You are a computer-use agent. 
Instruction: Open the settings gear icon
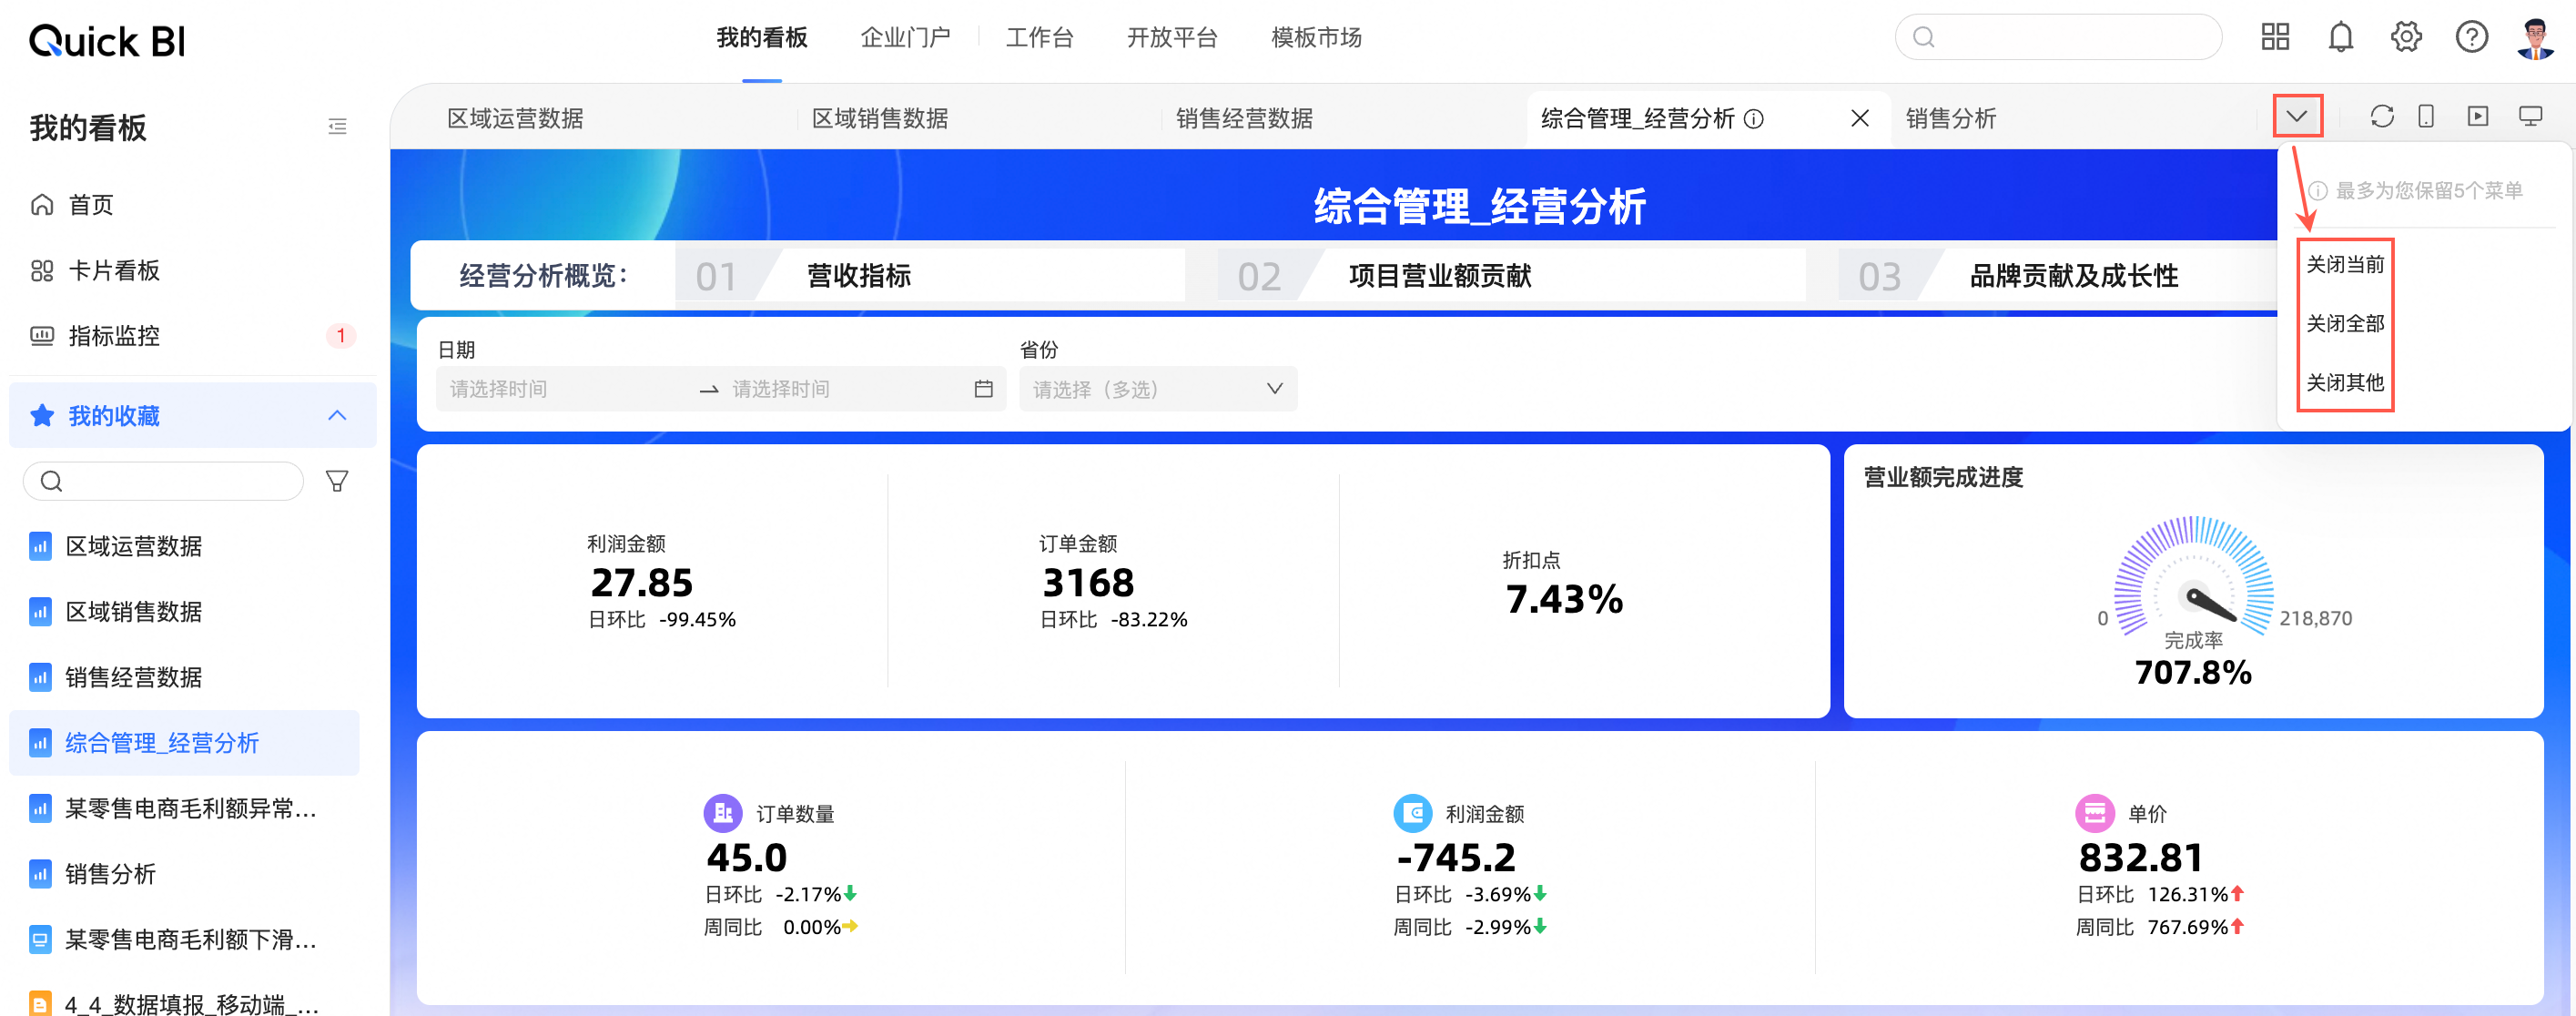2405,38
